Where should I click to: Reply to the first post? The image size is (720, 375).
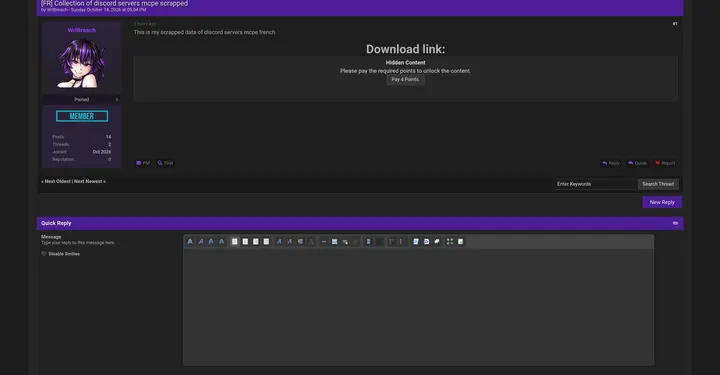pyautogui.click(x=611, y=163)
